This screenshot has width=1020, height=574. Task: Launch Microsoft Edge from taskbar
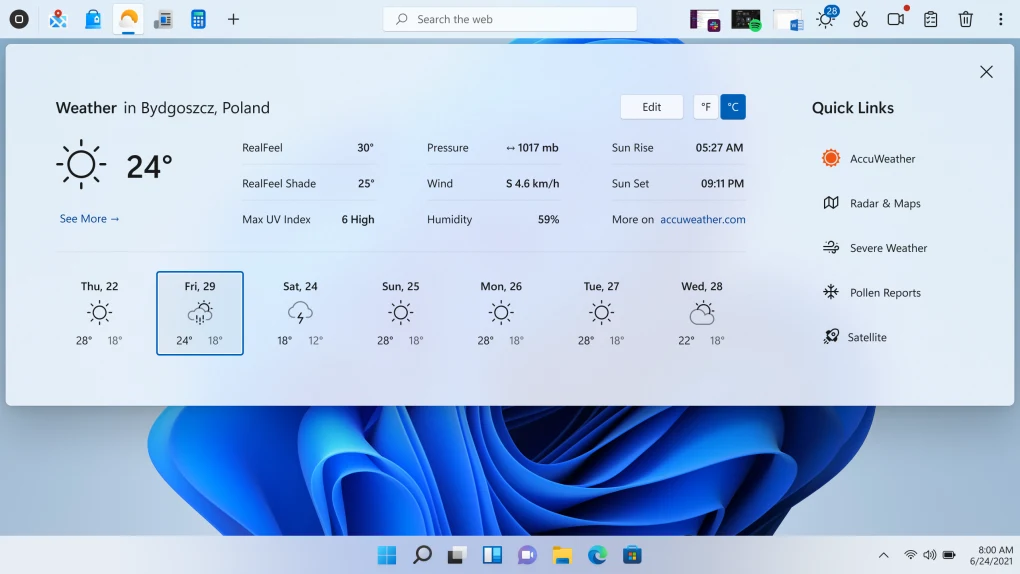[x=597, y=555]
